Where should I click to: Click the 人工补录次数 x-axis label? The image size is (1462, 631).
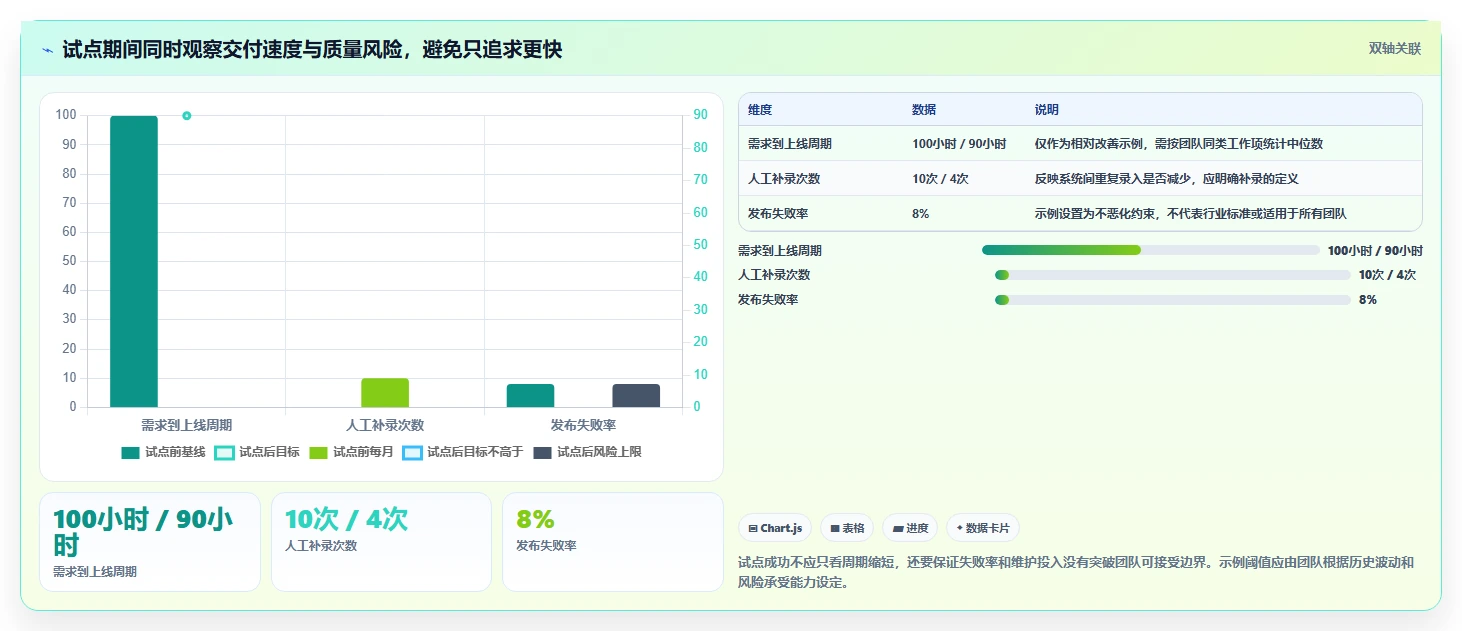coord(385,425)
